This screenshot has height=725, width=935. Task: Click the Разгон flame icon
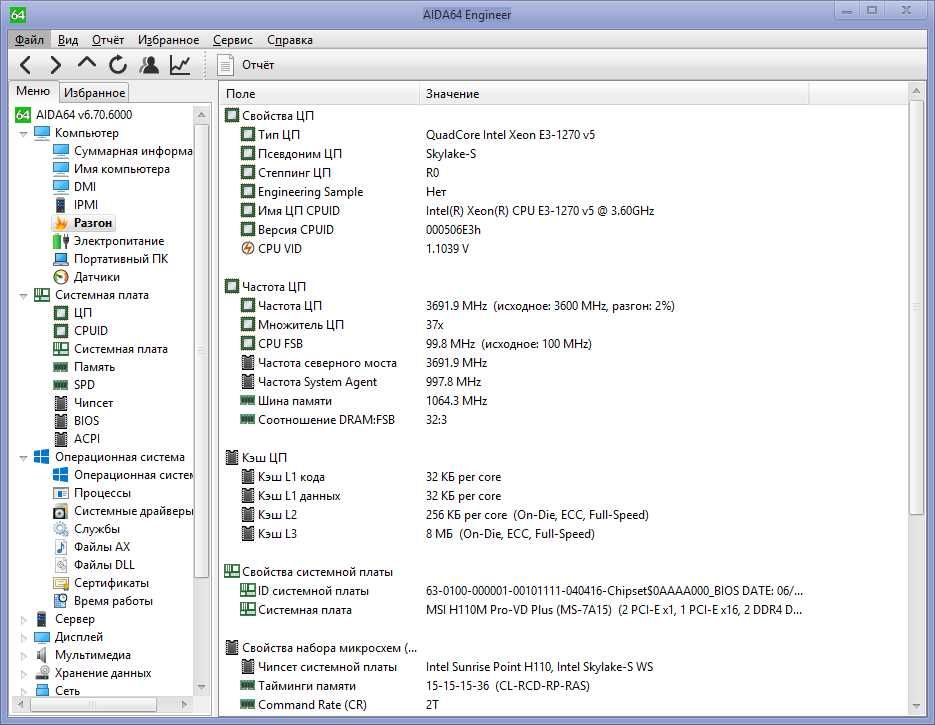point(61,223)
